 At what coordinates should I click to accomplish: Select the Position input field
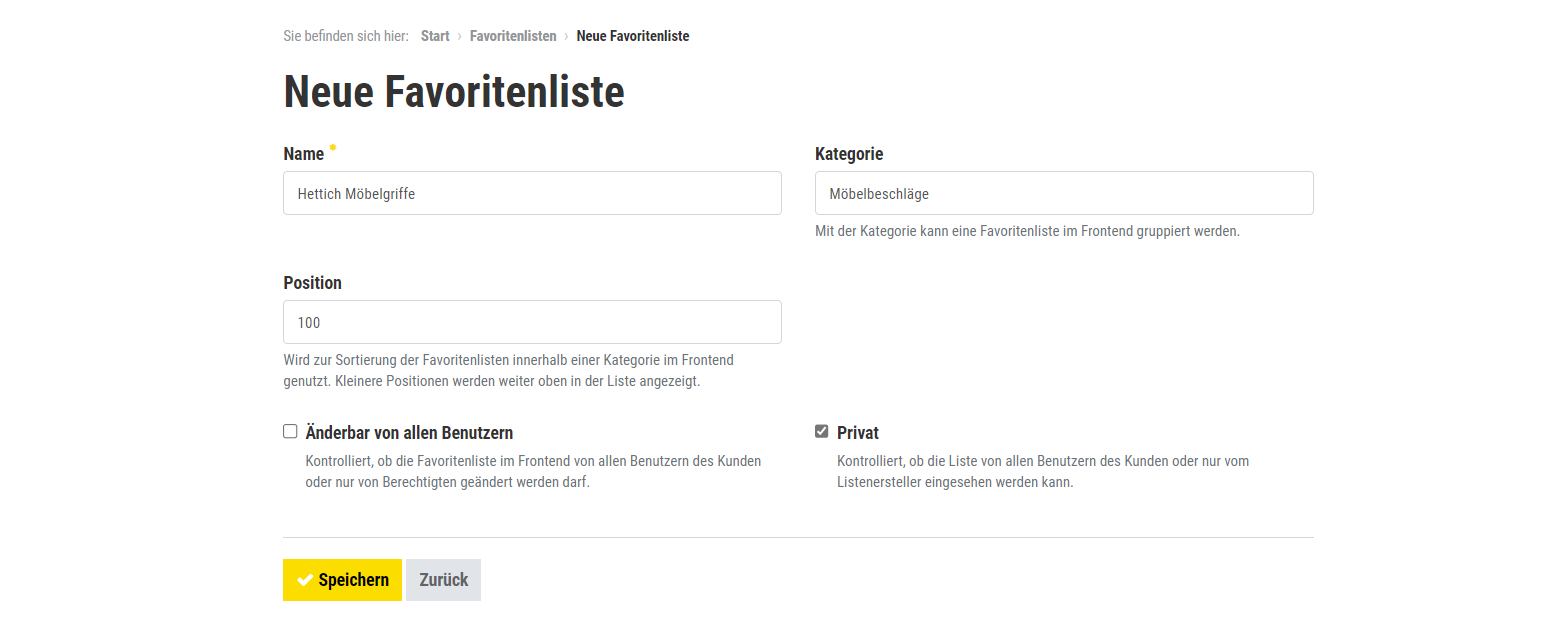tap(532, 322)
